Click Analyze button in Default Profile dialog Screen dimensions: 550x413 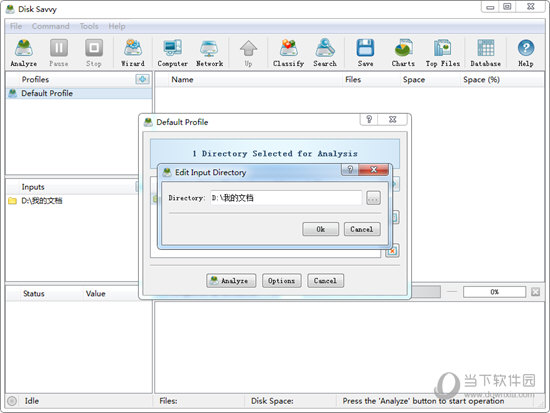tap(231, 281)
